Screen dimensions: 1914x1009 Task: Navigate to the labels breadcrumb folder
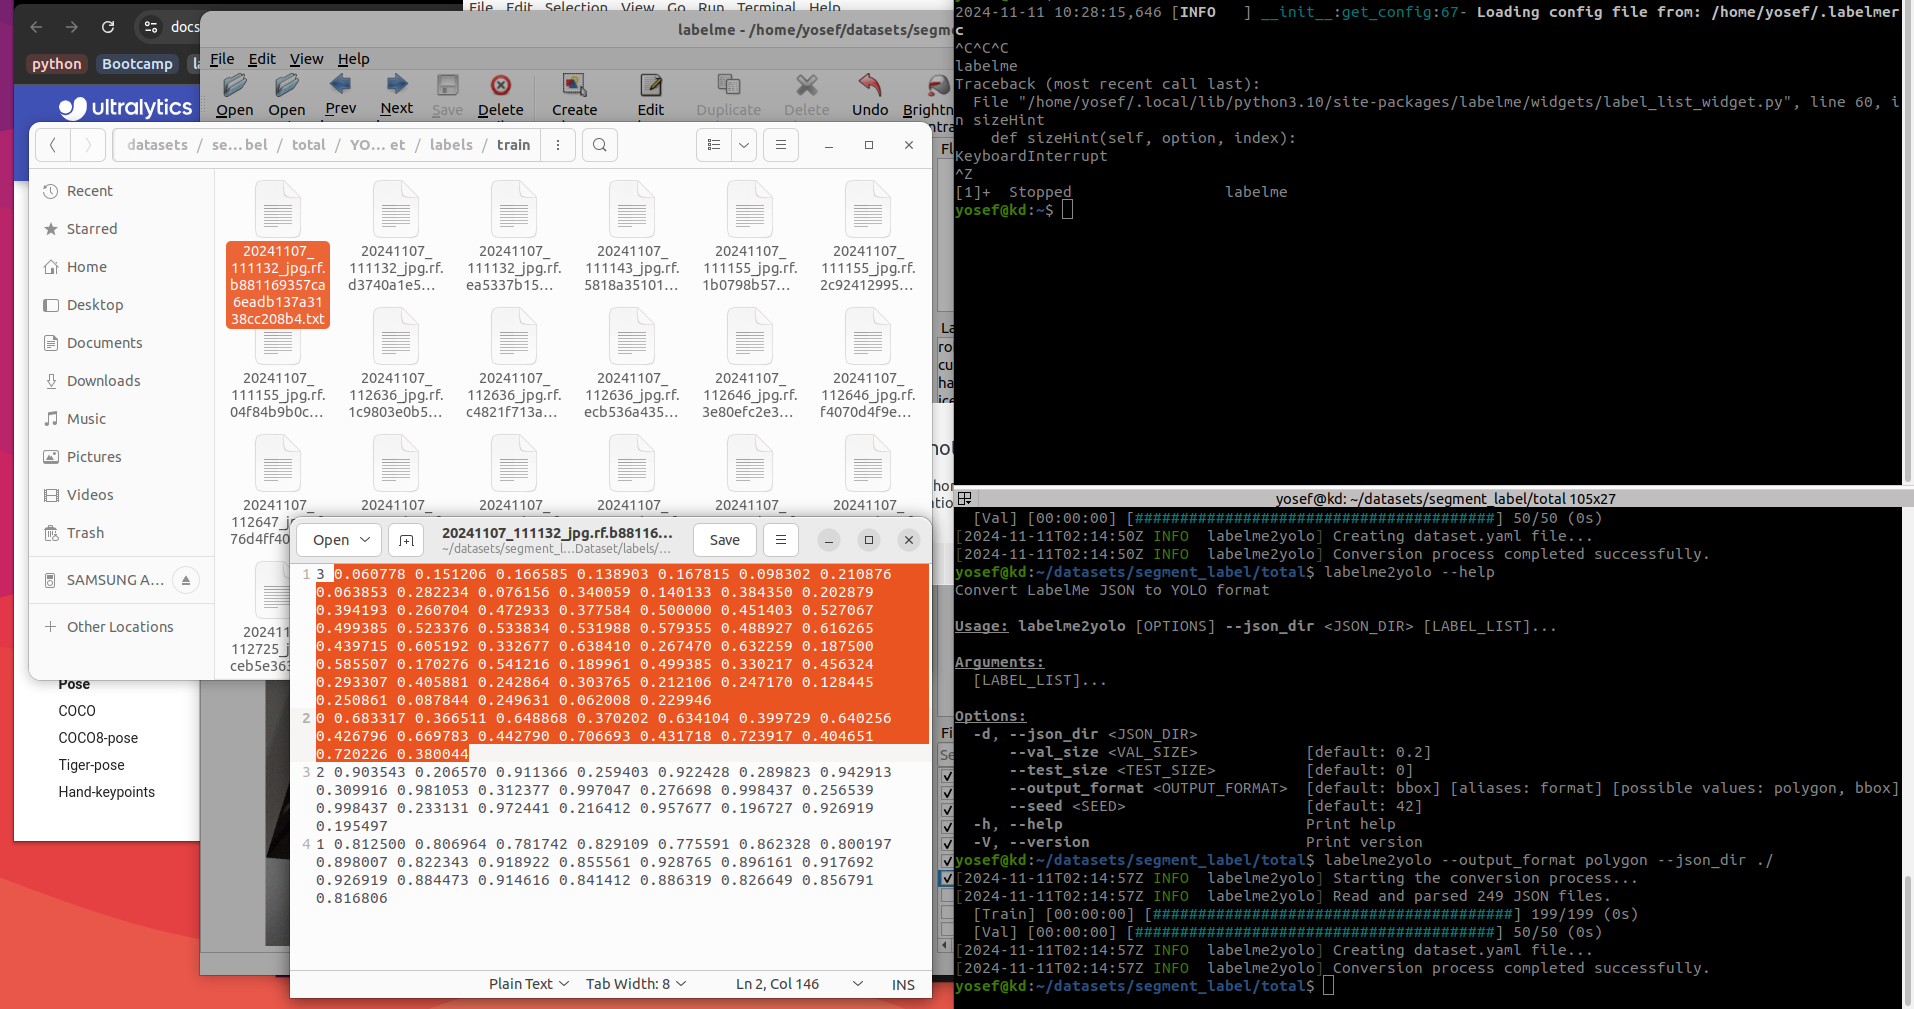451,145
